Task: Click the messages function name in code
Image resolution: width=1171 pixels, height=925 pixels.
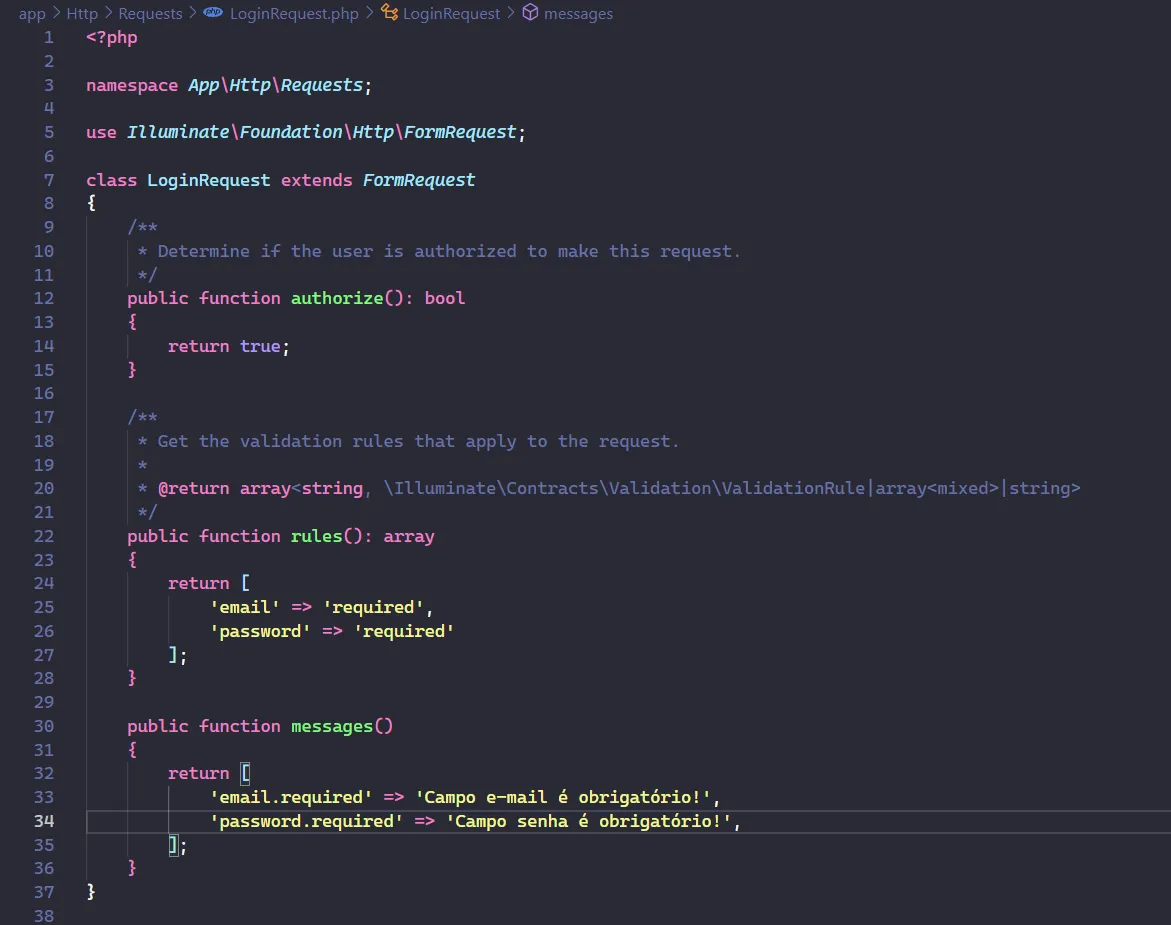Action: (x=331, y=726)
